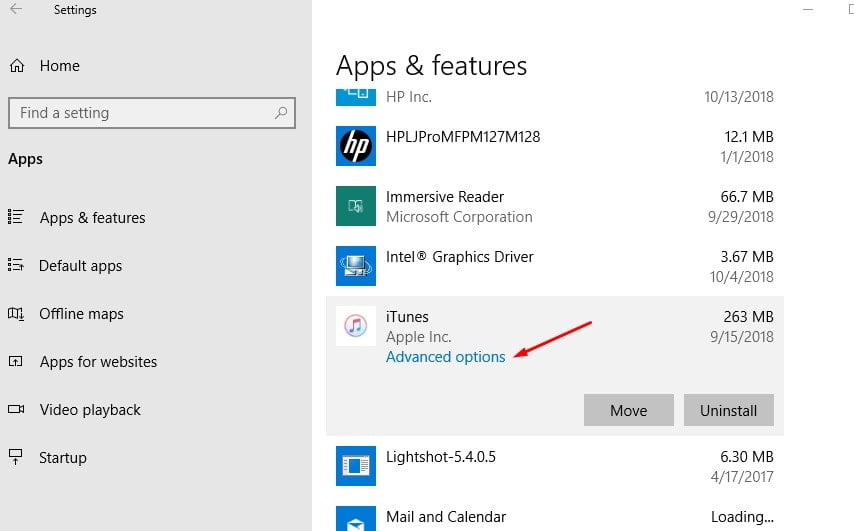Click the HP Inc. app icon at top
This screenshot has height=531, width=854.
tap(356, 97)
